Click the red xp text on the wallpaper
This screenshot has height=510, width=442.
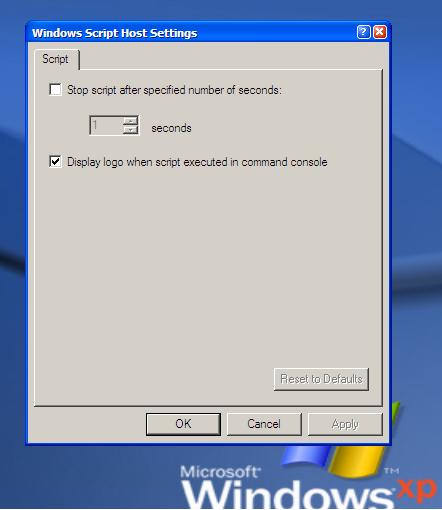tap(419, 491)
